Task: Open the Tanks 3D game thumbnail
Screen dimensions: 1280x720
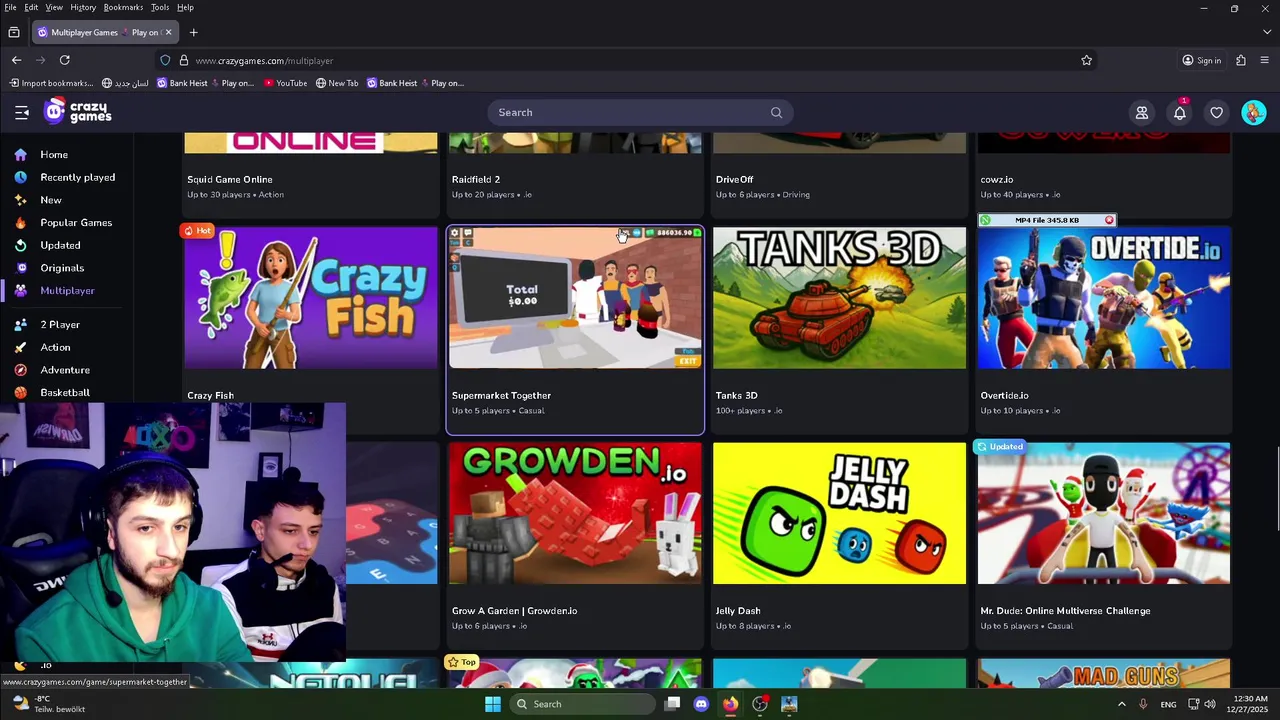Action: click(840, 298)
